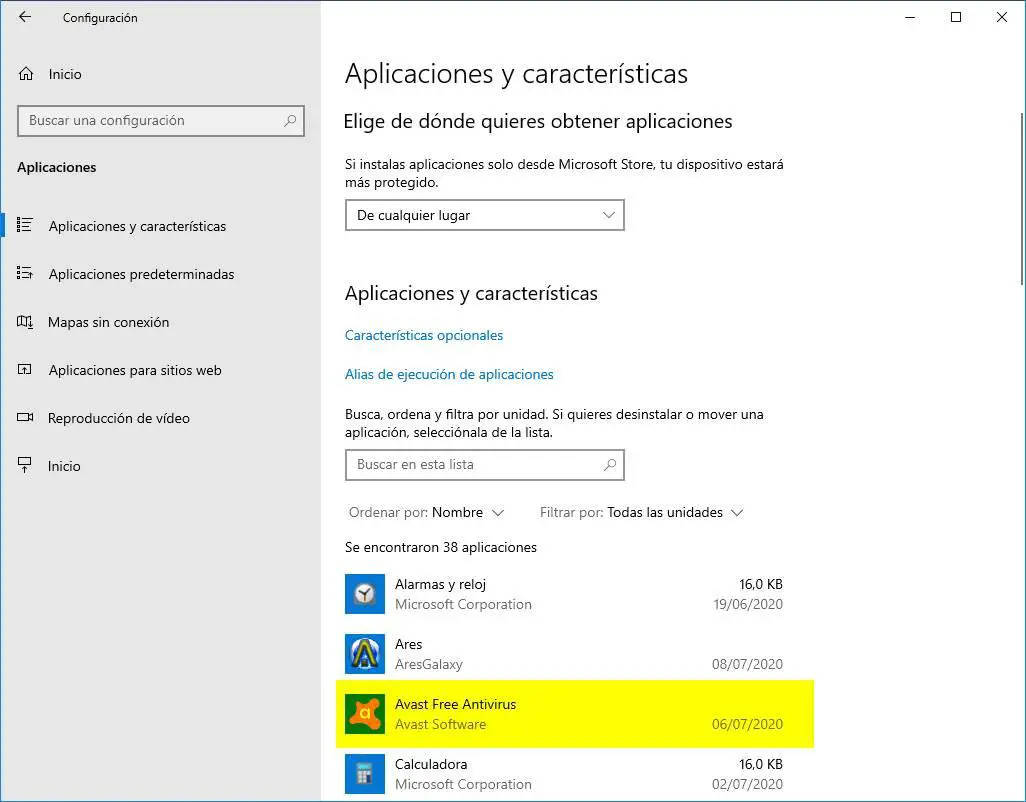Select Aplicaciones y características list icon
Viewport: 1026px width, 802px height.
click(24, 225)
